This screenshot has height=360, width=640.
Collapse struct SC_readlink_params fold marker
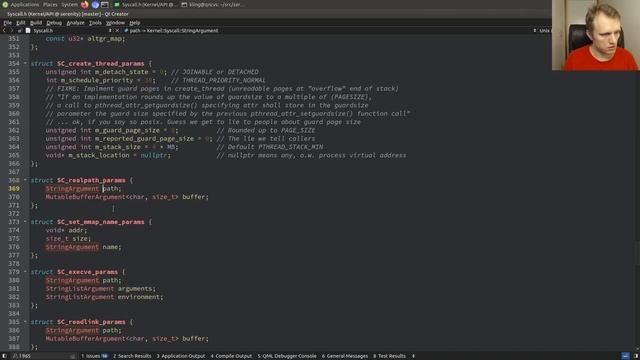(x=25, y=322)
